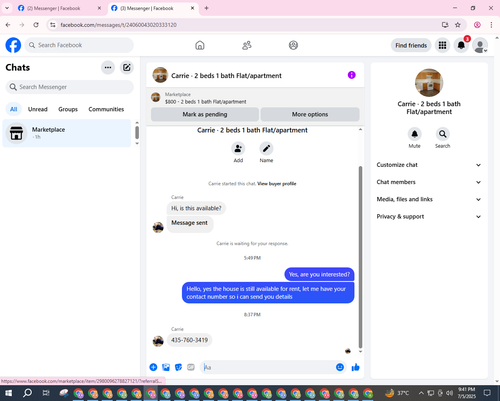
Task: Expand Customize chat section
Action: (x=429, y=165)
